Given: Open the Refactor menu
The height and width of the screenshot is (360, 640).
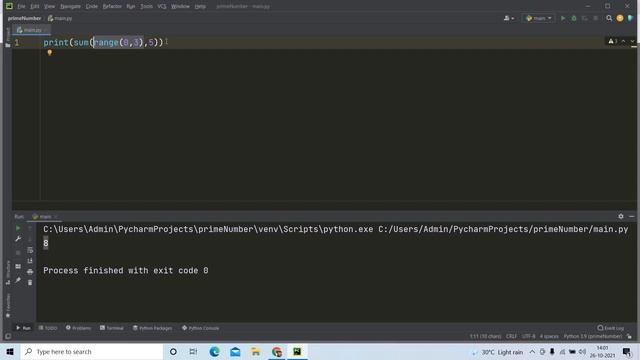Looking at the screenshot, I should pos(112,7).
